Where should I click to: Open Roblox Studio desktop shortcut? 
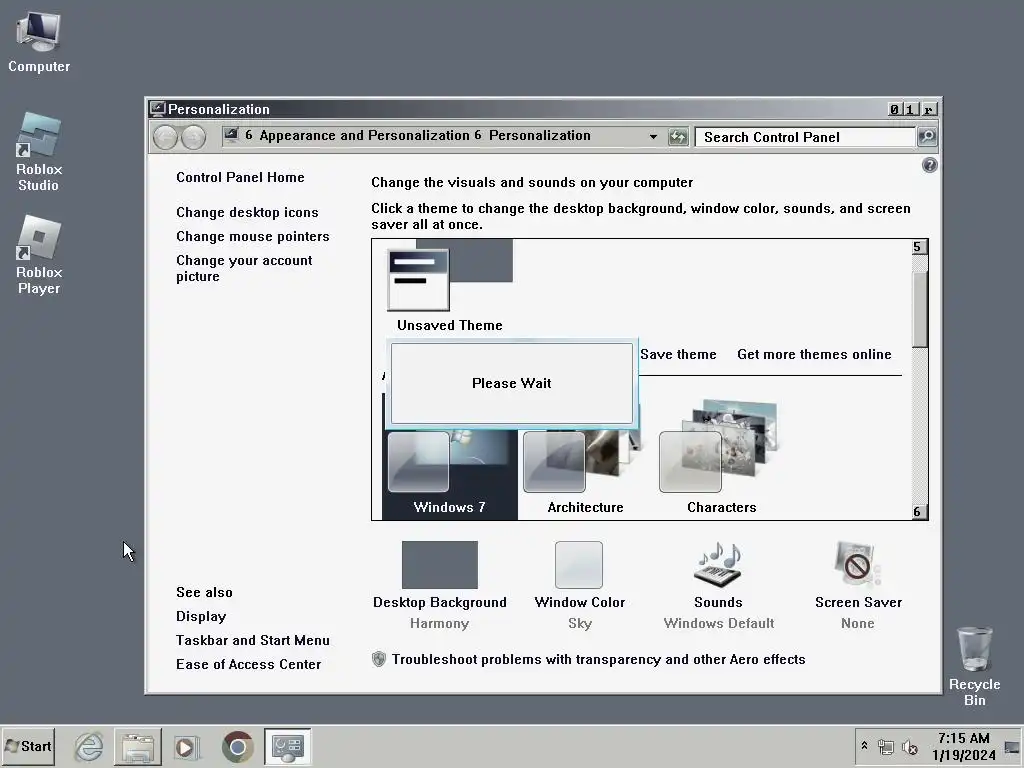click(39, 152)
